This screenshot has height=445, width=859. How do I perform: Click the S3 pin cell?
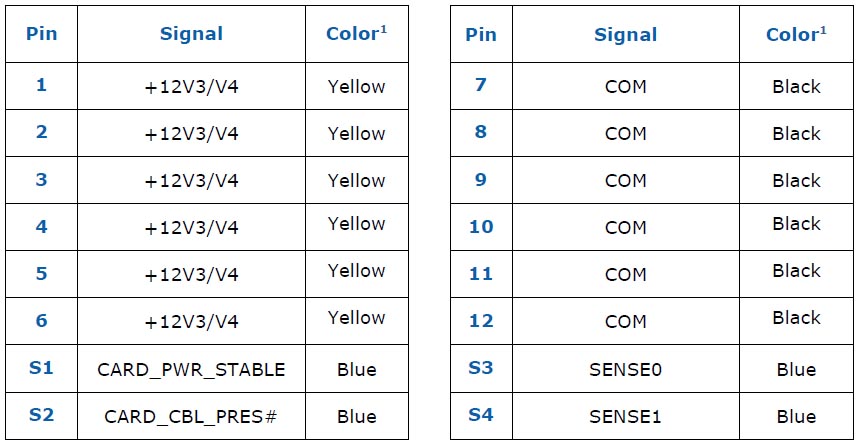481,369
